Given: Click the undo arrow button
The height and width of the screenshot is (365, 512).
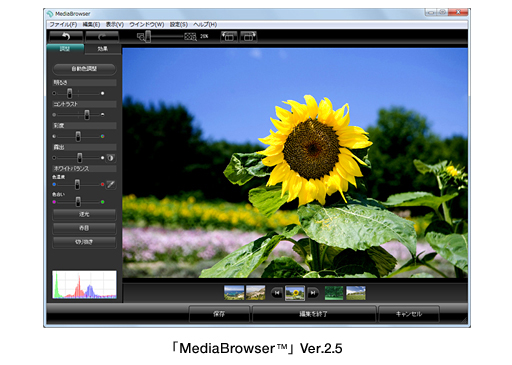Looking at the screenshot, I should coord(66,37).
